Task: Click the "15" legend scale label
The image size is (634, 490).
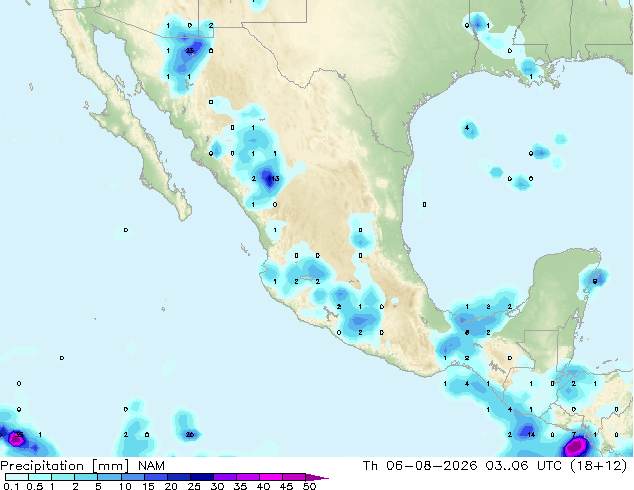Action: [148, 486]
